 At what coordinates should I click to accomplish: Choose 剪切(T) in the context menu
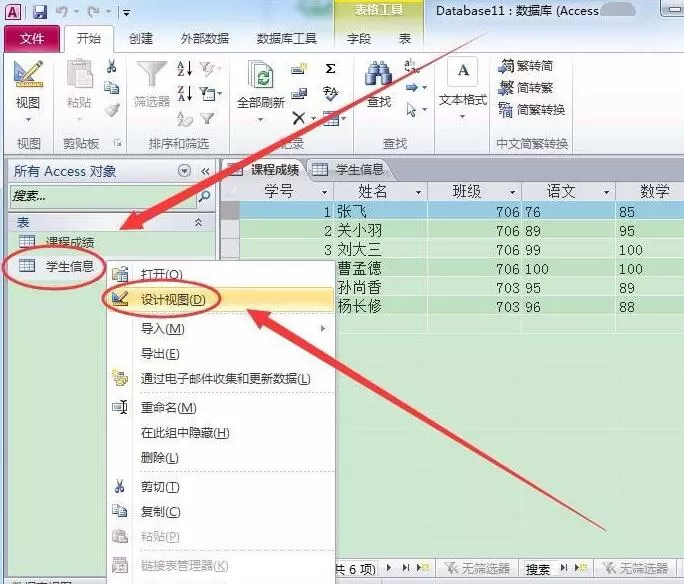click(x=222, y=487)
